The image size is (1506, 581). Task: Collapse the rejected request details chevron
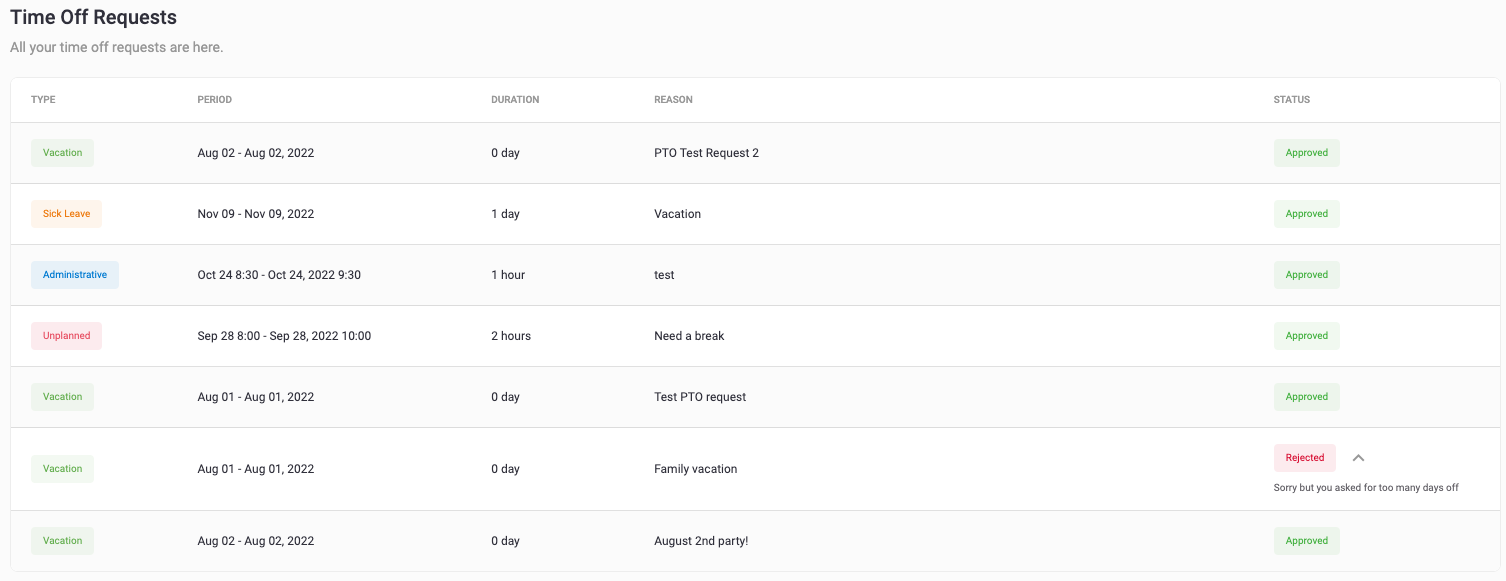click(x=1358, y=458)
